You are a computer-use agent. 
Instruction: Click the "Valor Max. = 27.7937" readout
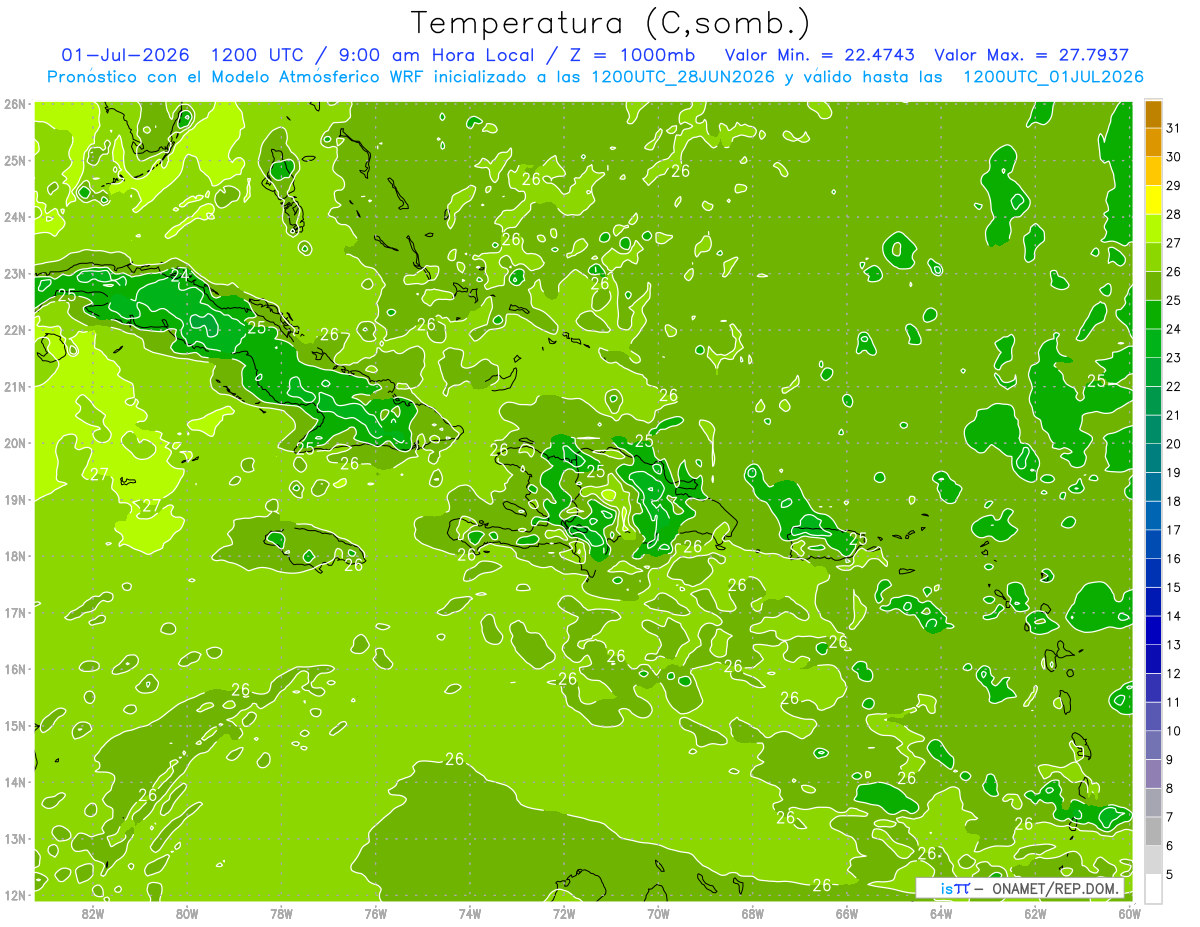[1032, 55]
